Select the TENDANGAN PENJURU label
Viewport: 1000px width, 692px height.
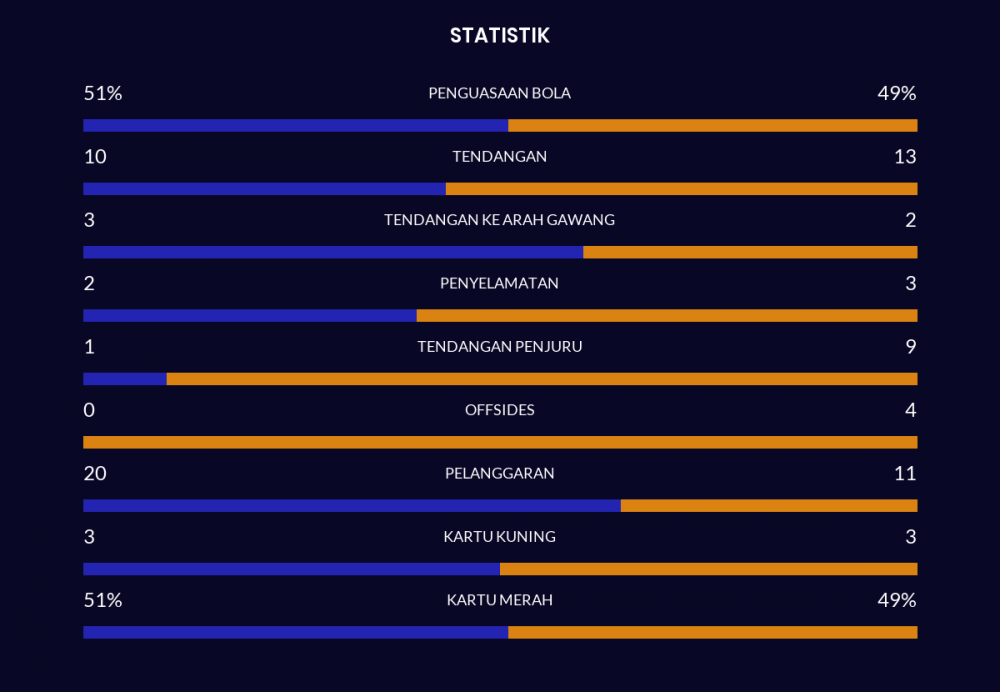point(499,347)
